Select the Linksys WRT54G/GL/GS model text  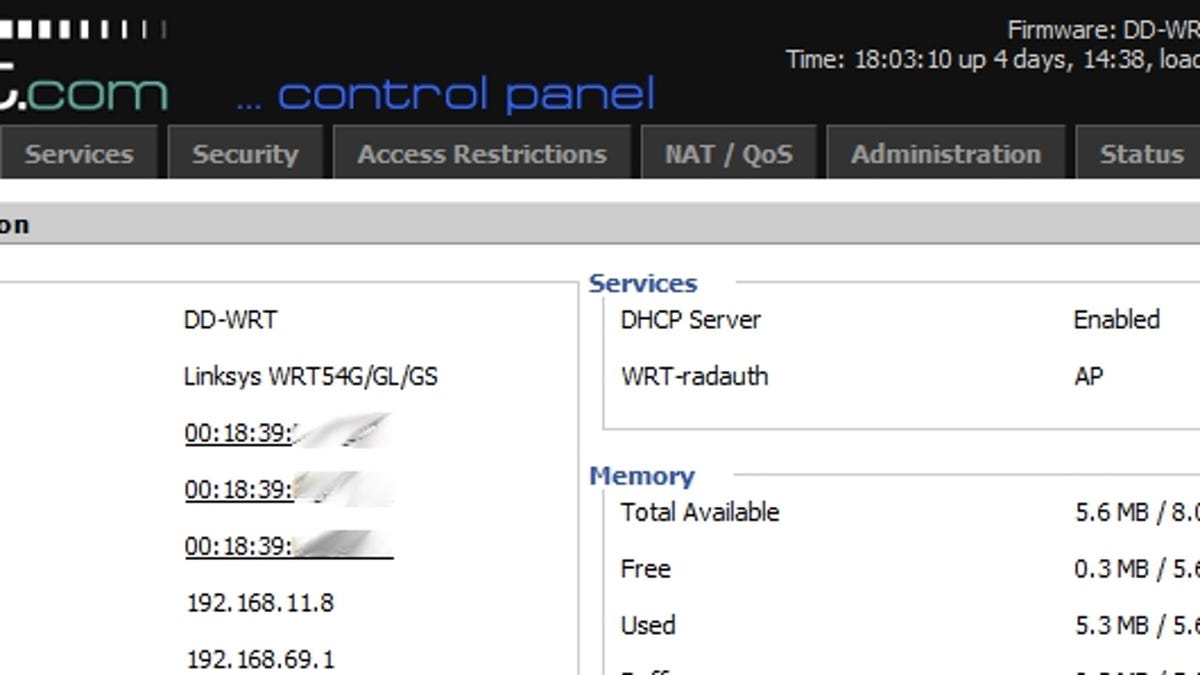311,377
